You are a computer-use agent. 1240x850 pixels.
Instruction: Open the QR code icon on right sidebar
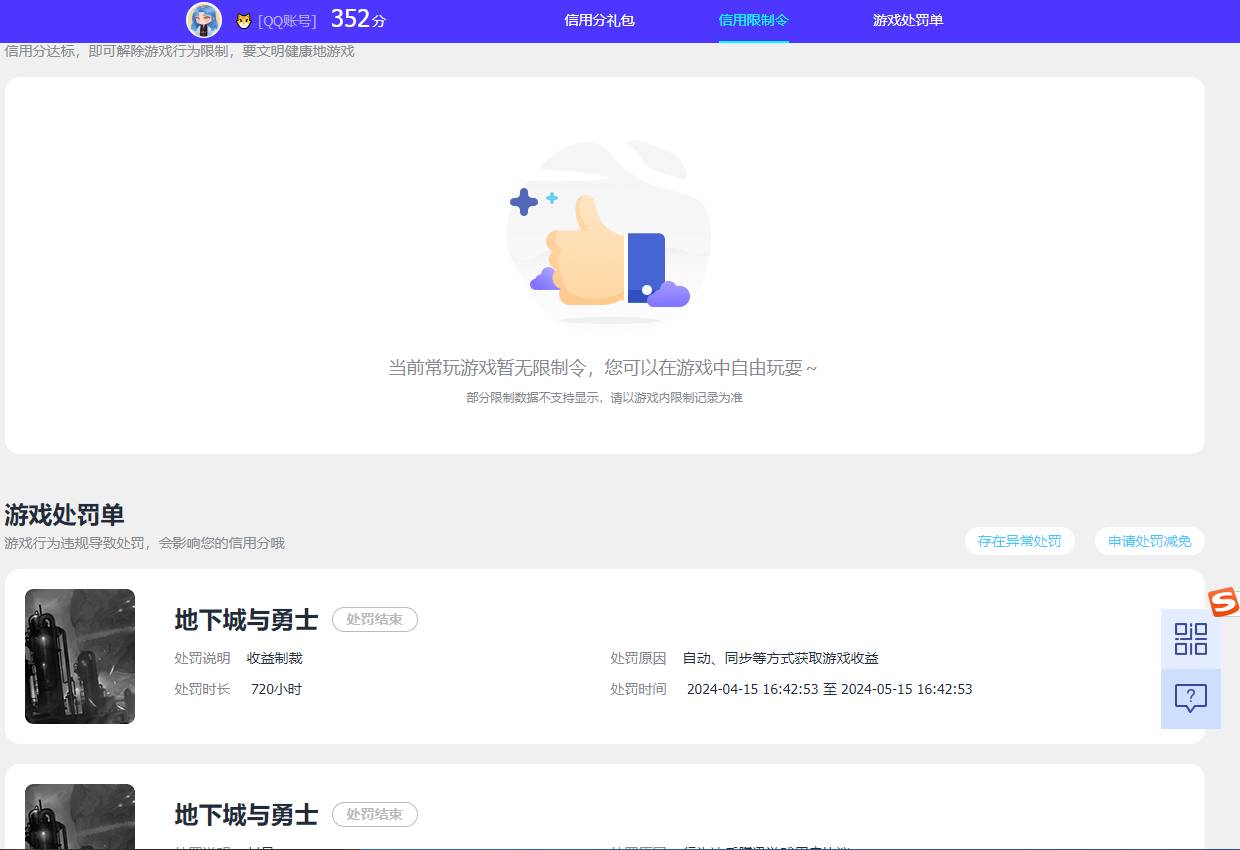click(1191, 638)
